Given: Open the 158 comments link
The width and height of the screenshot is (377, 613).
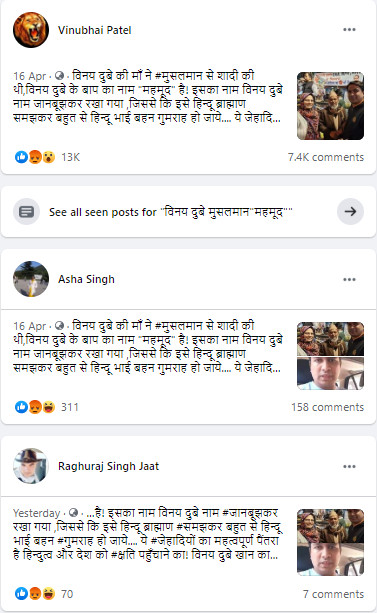Looking at the screenshot, I should [x=327, y=407].
